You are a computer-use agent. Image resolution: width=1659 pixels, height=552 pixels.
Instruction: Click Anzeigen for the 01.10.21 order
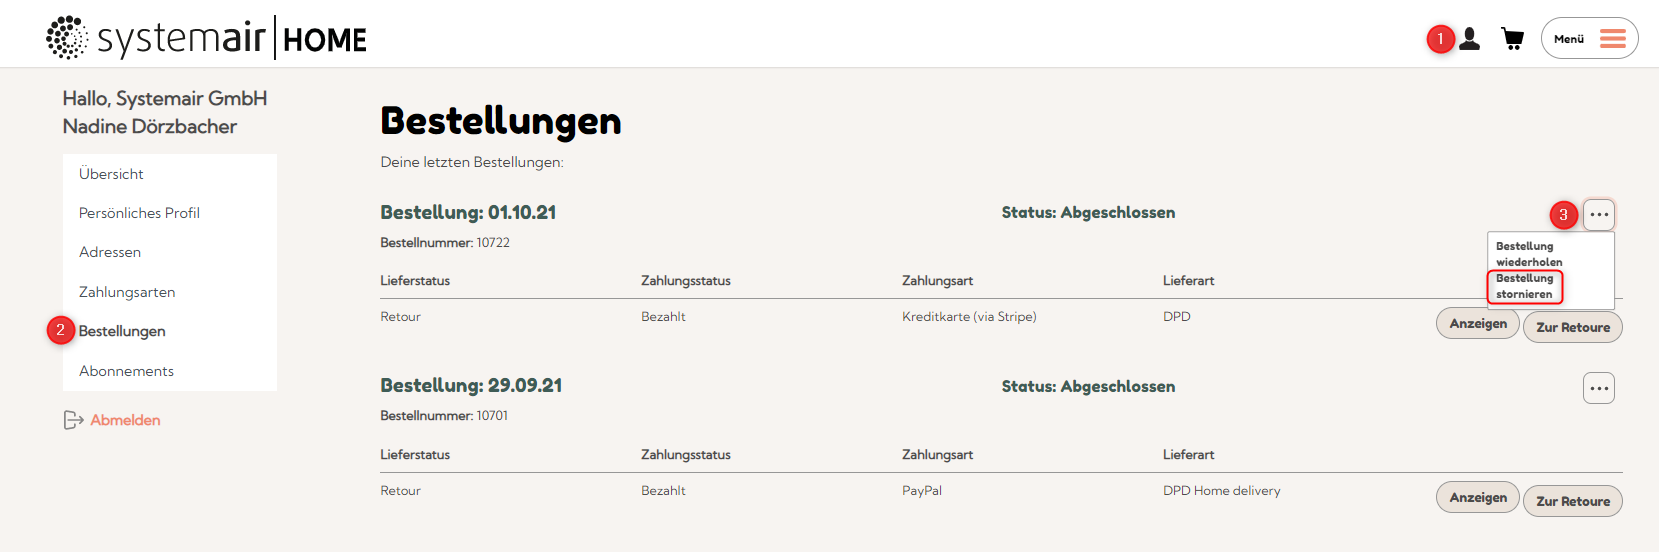[x=1478, y=324]
